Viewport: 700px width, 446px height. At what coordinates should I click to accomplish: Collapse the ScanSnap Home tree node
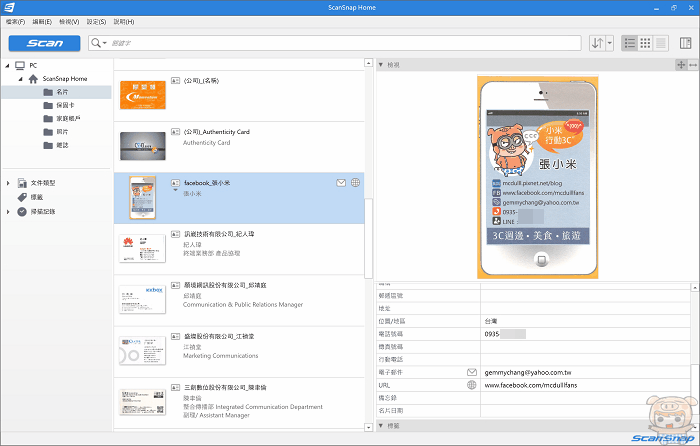21,79
